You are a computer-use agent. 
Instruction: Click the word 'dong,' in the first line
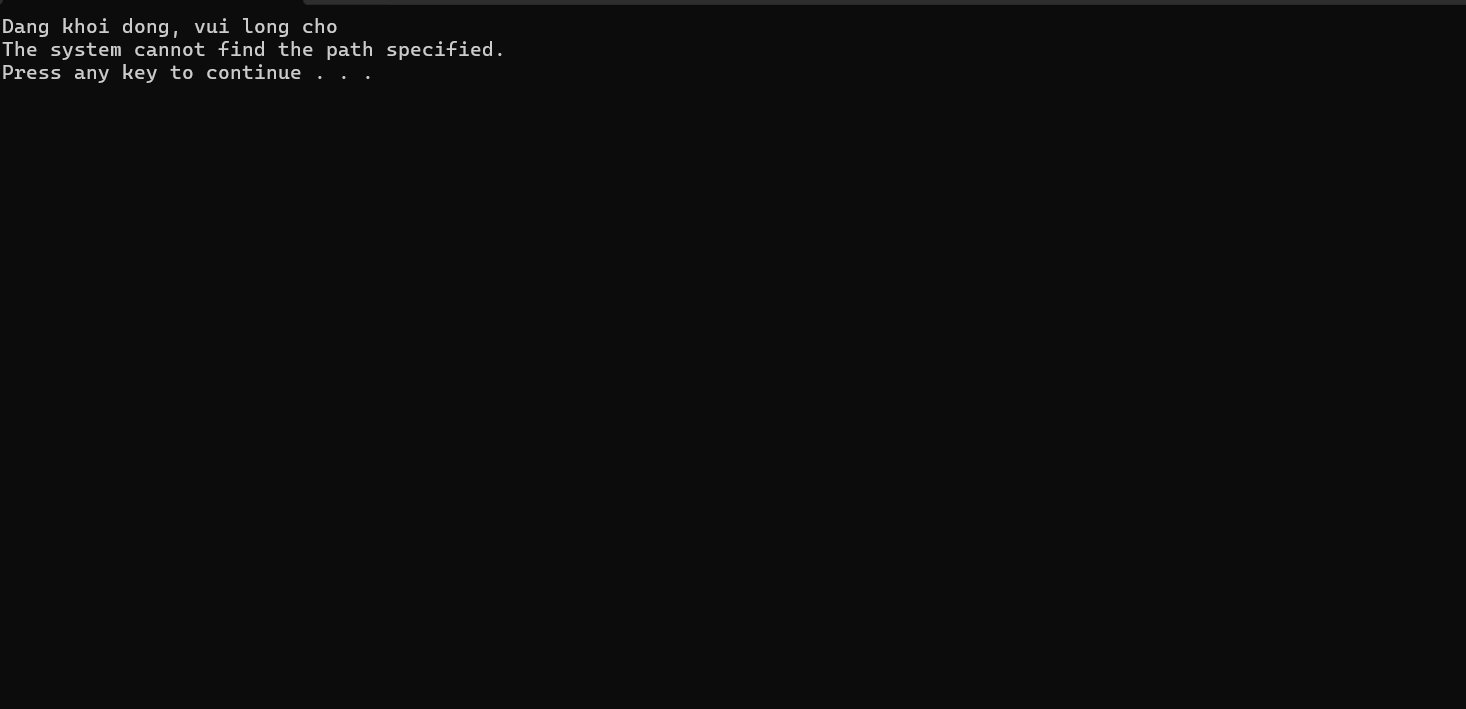152,28
